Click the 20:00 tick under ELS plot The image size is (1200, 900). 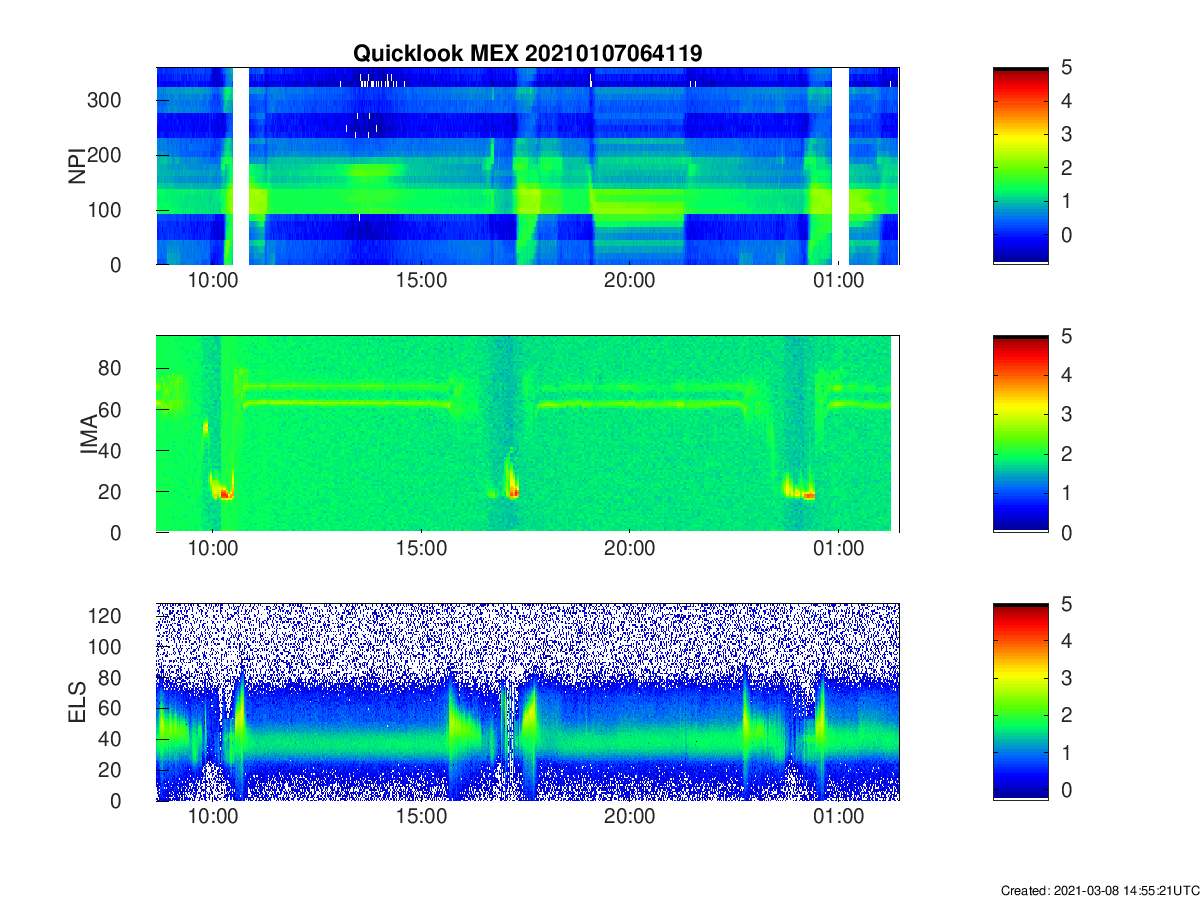pos(630,817)
